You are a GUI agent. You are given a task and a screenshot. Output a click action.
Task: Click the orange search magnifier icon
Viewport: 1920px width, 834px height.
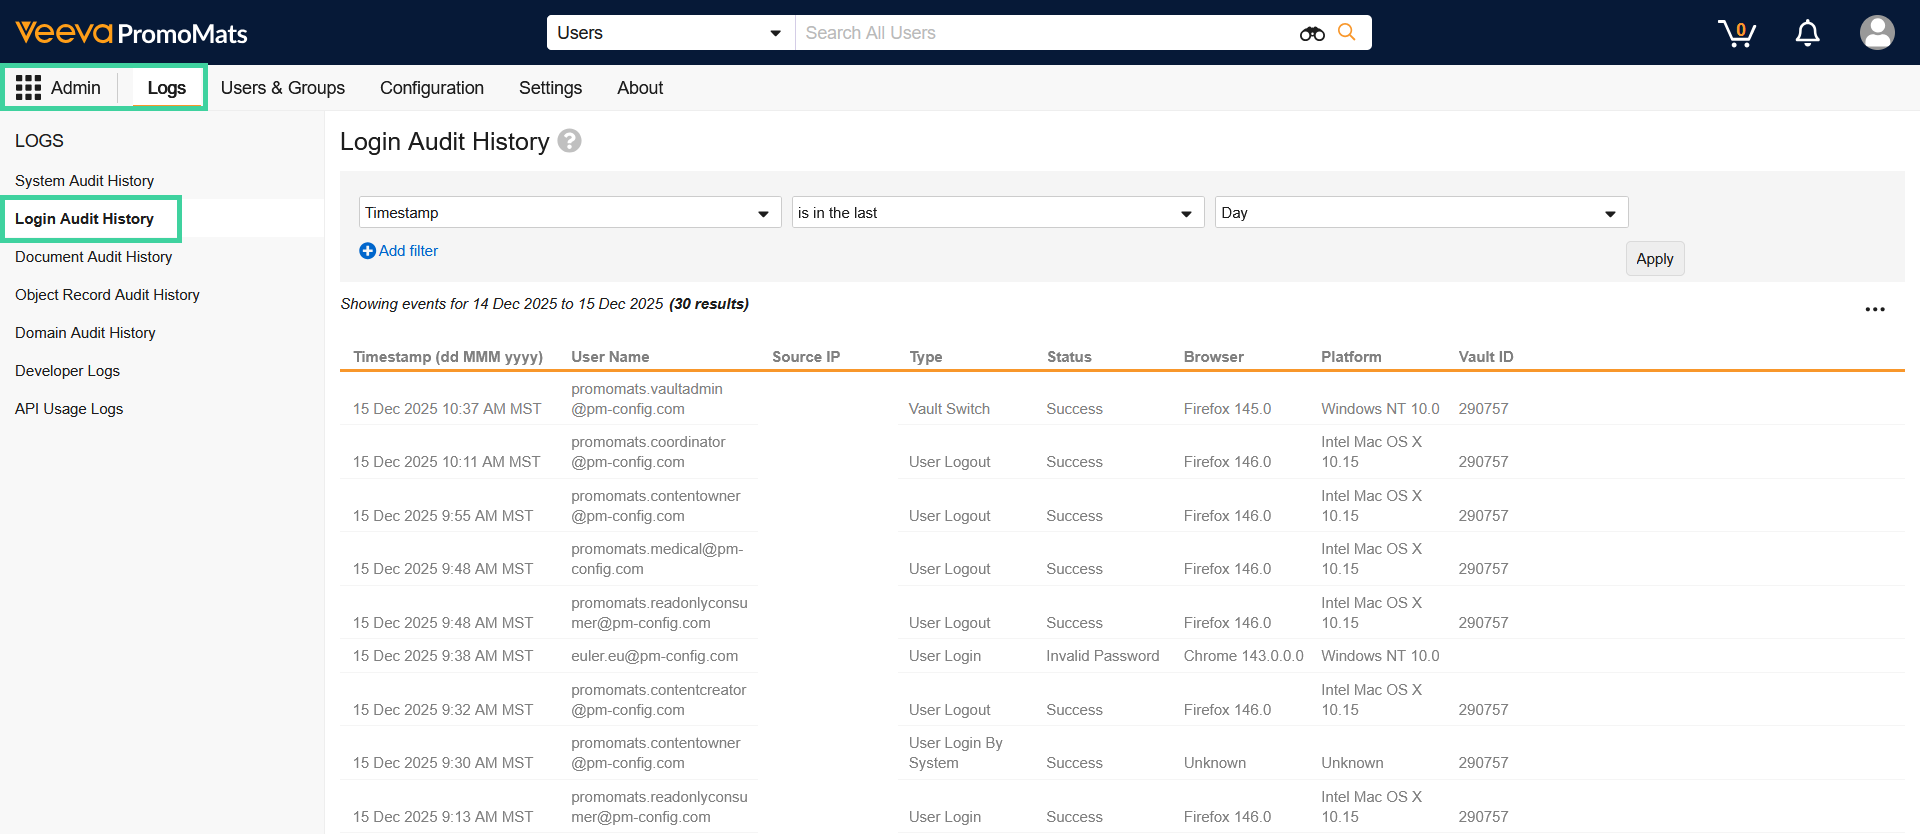point(1347,32)
